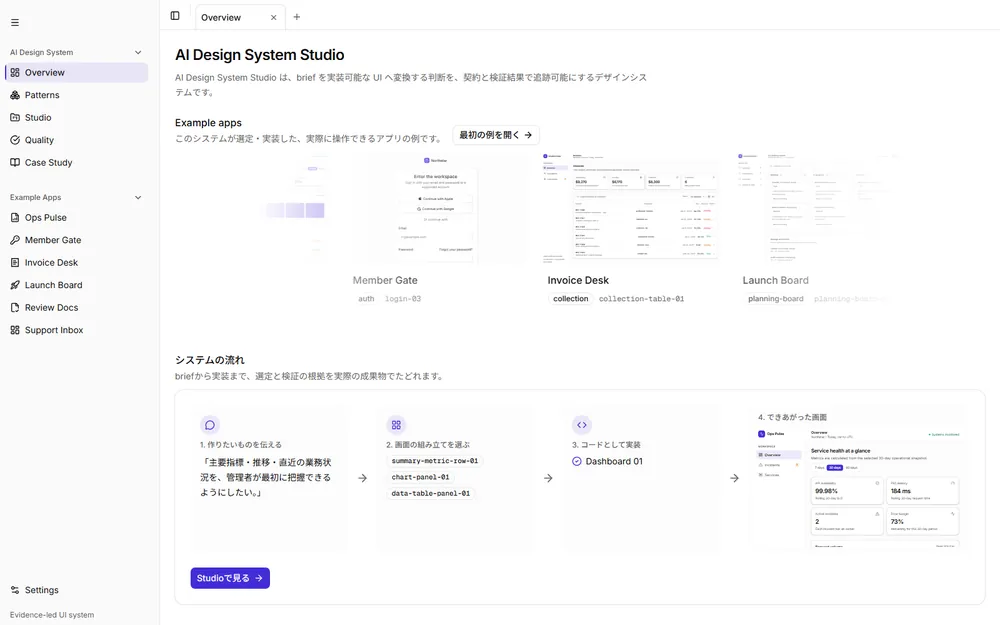Click the collection-table-01 label
The width and height of the screenshot is (1000, 625).
pos(641,298)
